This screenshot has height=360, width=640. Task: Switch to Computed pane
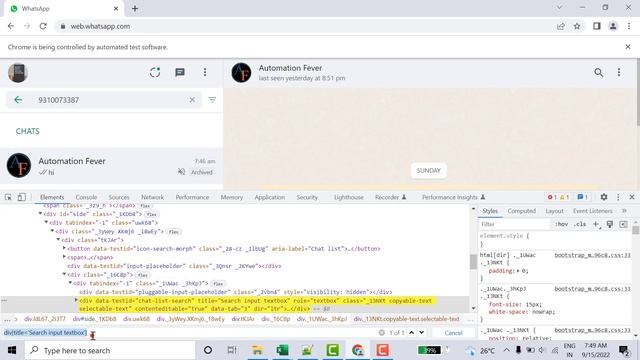521,211
